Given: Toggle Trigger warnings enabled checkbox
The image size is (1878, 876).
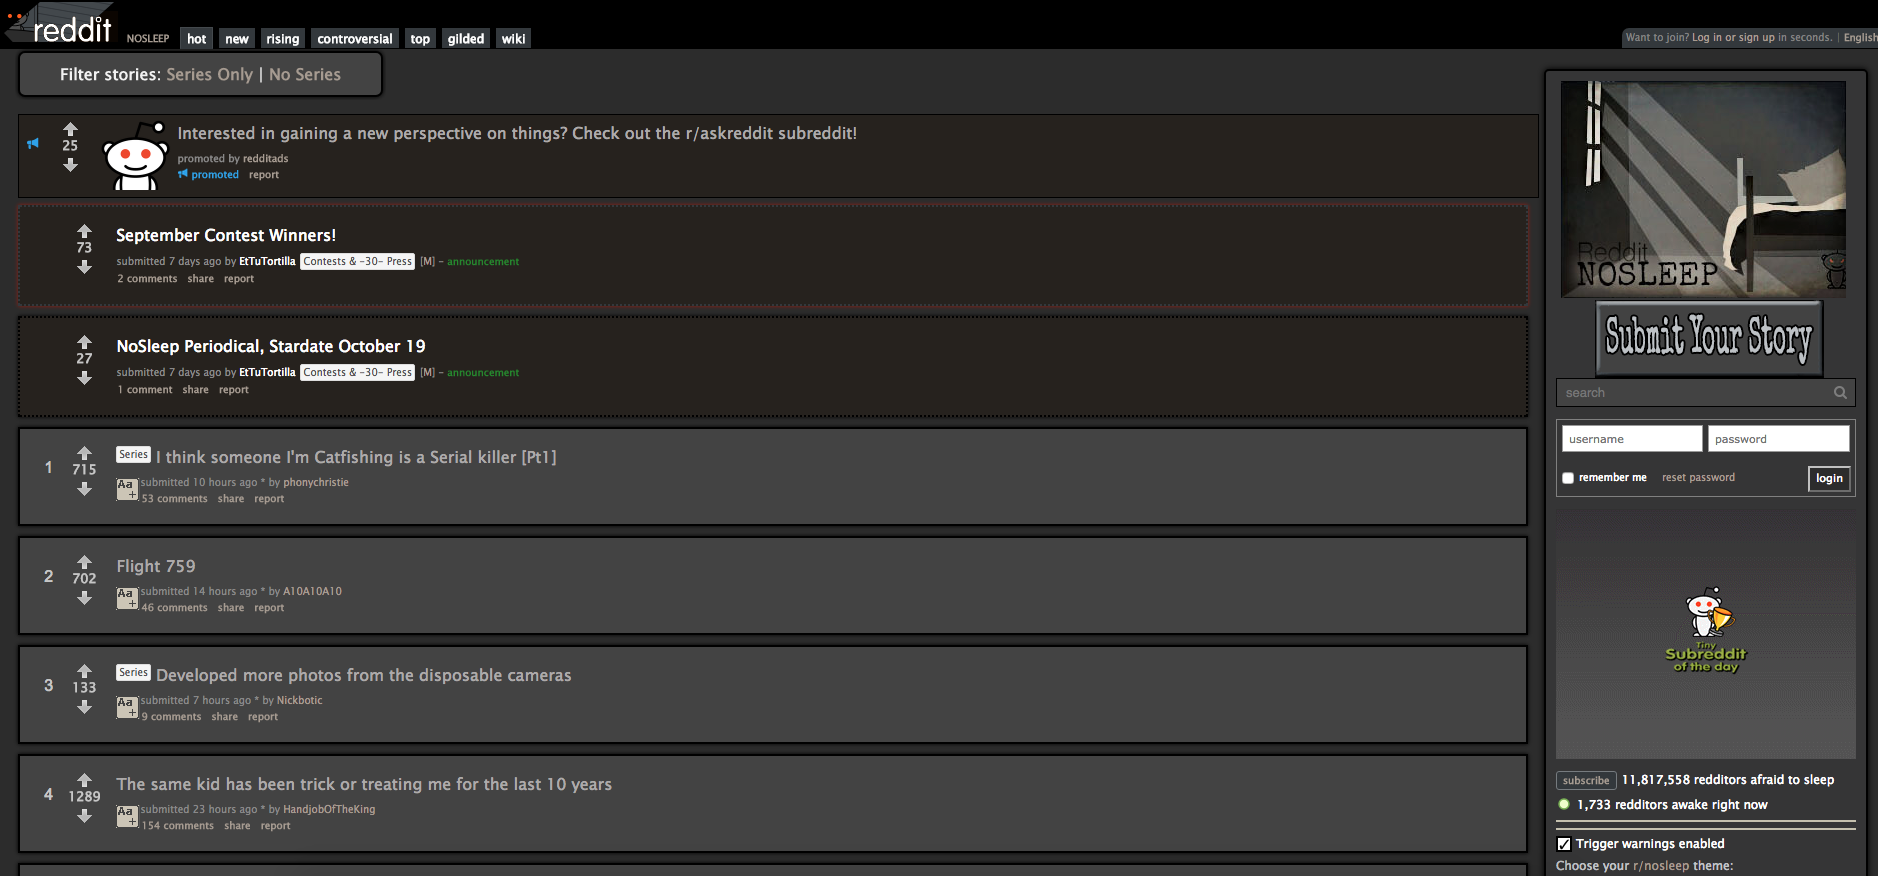Looking at the screenshot, I should tap(1564, 844).
